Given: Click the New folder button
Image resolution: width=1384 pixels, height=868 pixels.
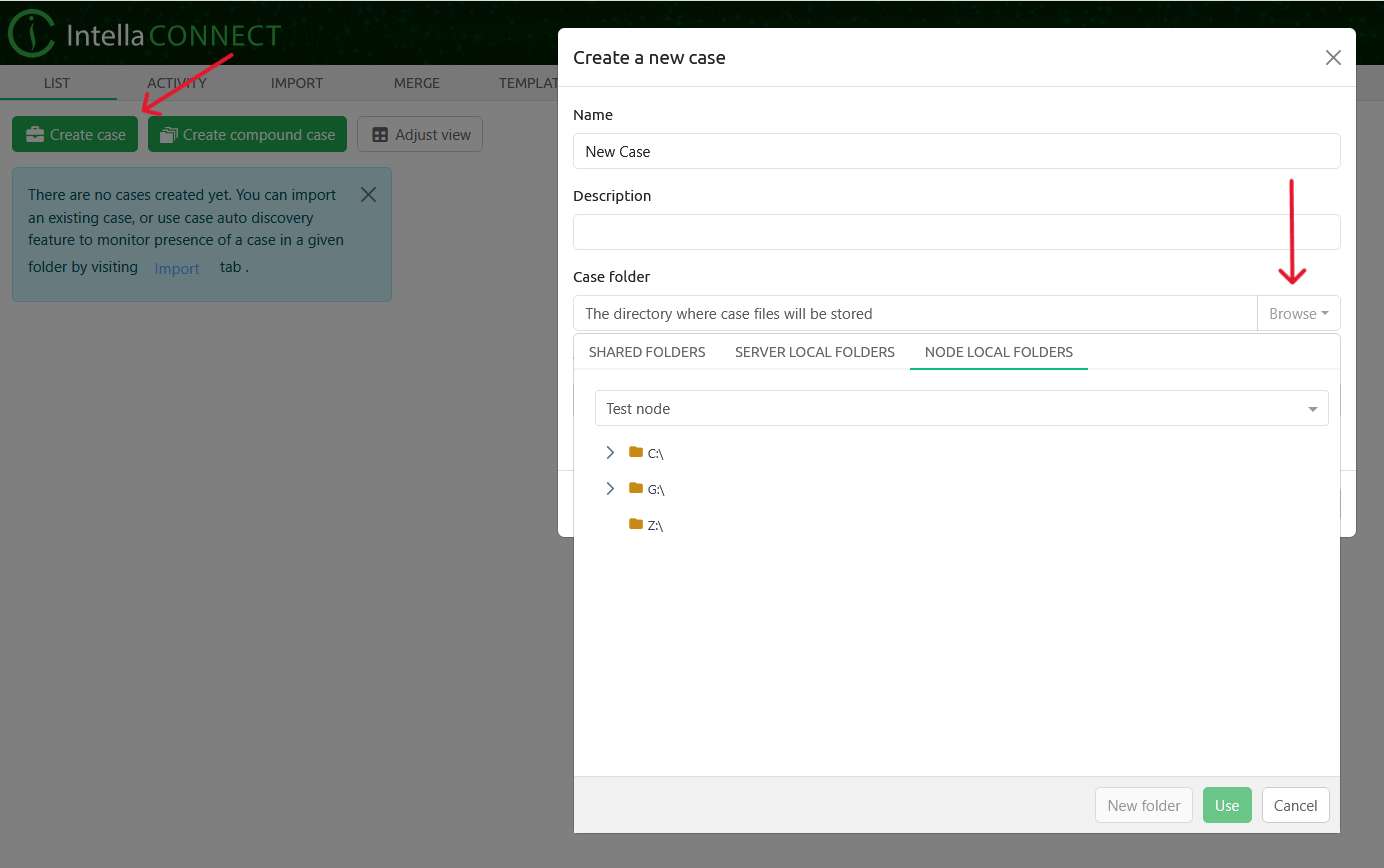Looking at the screenshot, I should tap(1143, 805).
